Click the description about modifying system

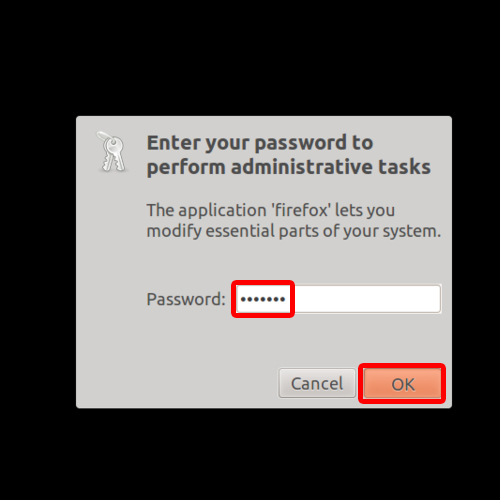pos(294,221)
